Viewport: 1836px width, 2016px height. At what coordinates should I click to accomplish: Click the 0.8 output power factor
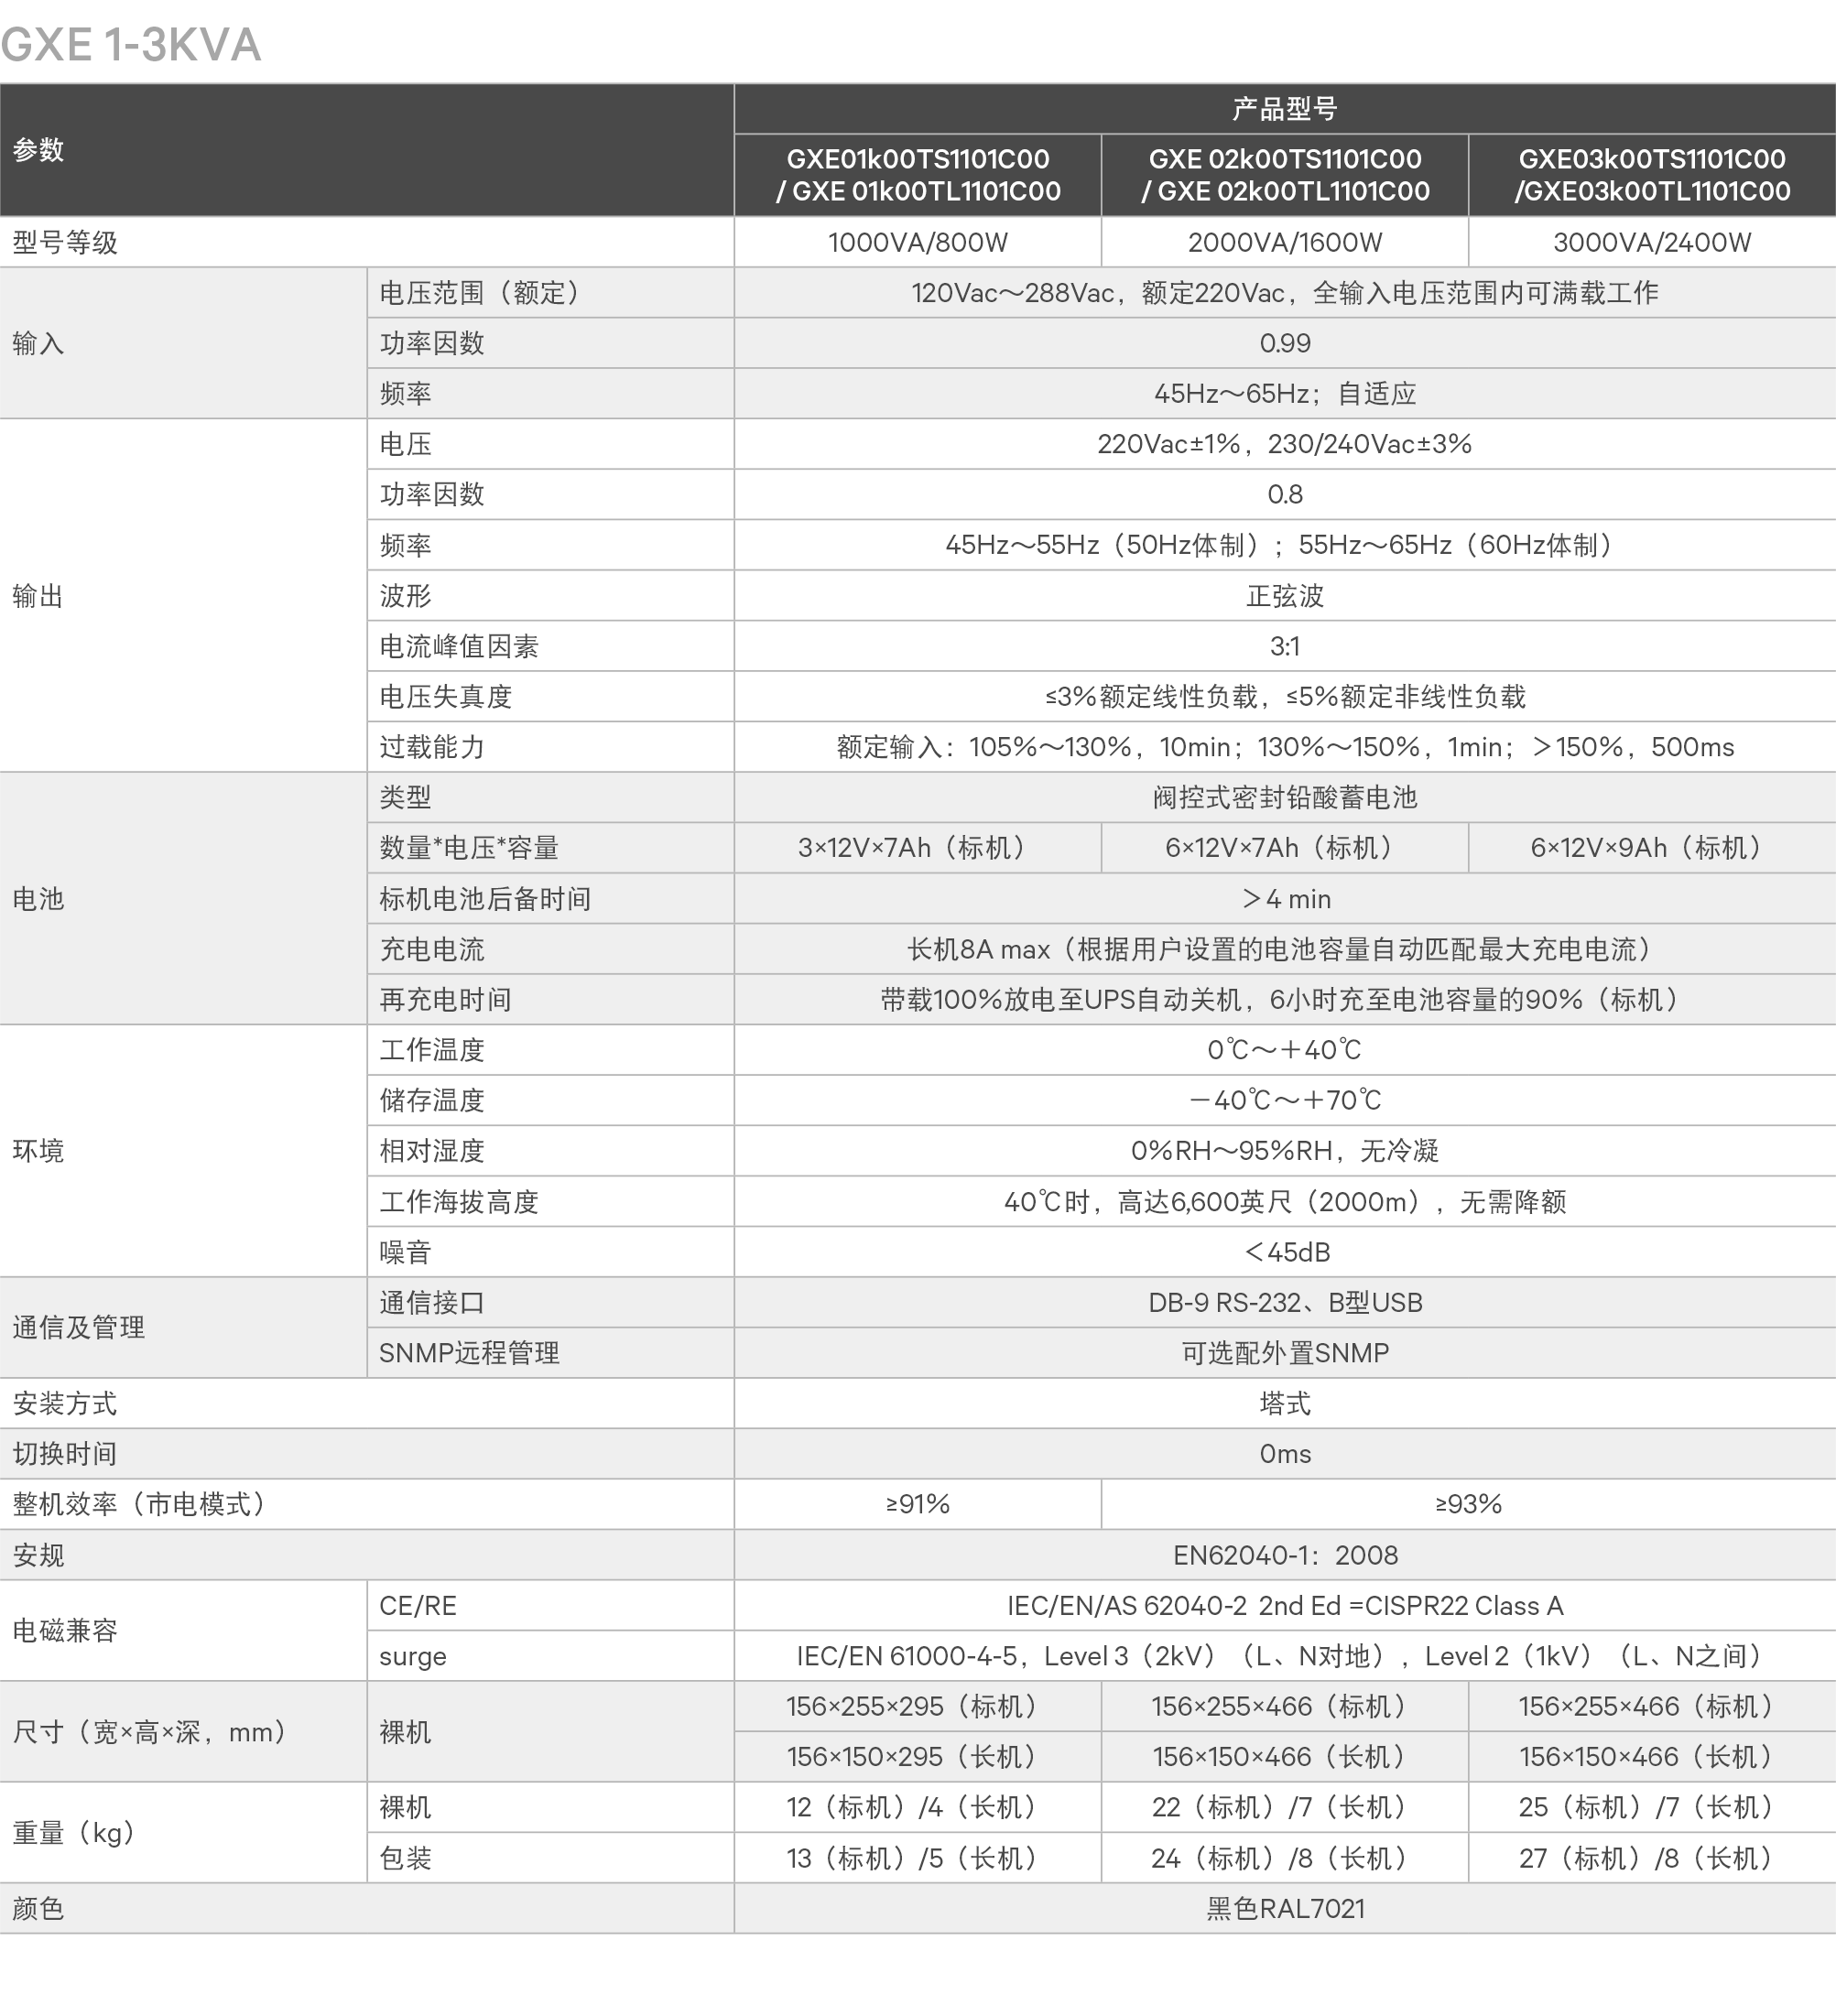(x=1285, y=494)
